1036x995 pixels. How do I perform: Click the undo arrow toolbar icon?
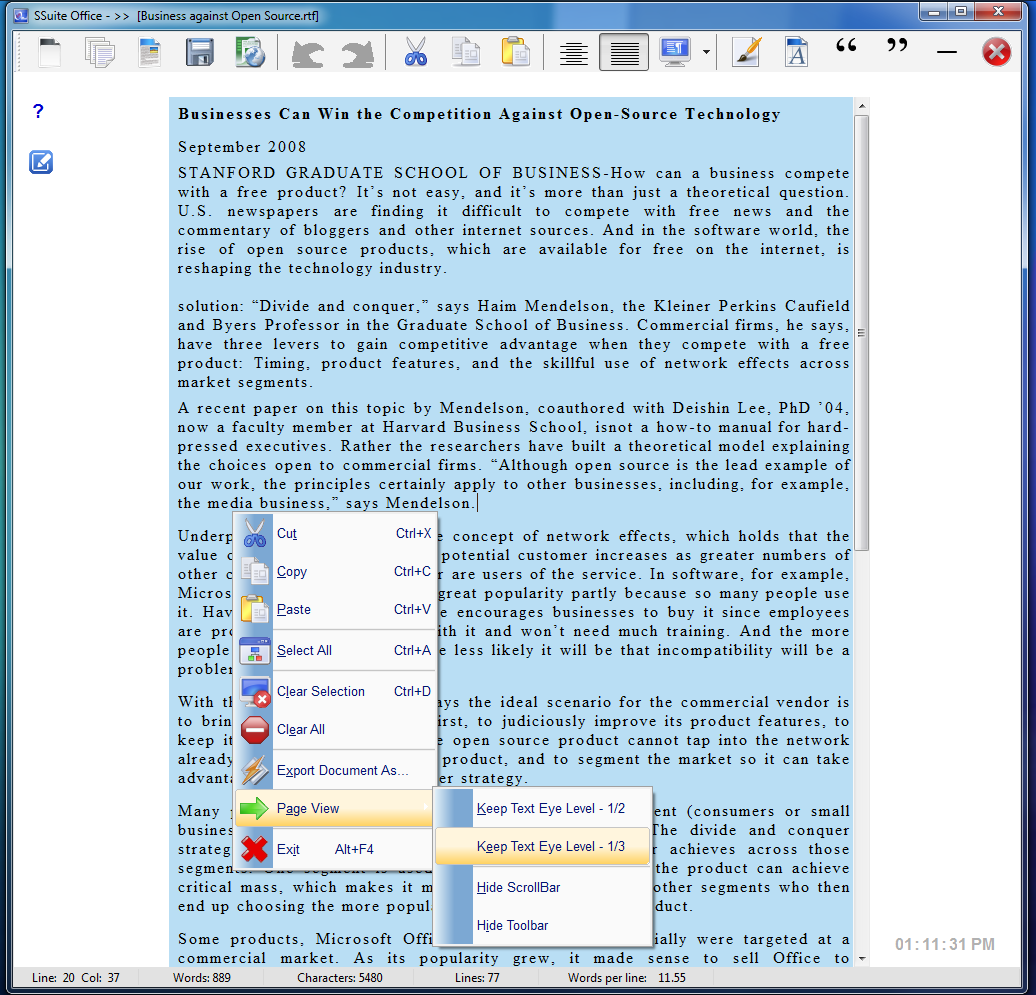coord(308,53)
